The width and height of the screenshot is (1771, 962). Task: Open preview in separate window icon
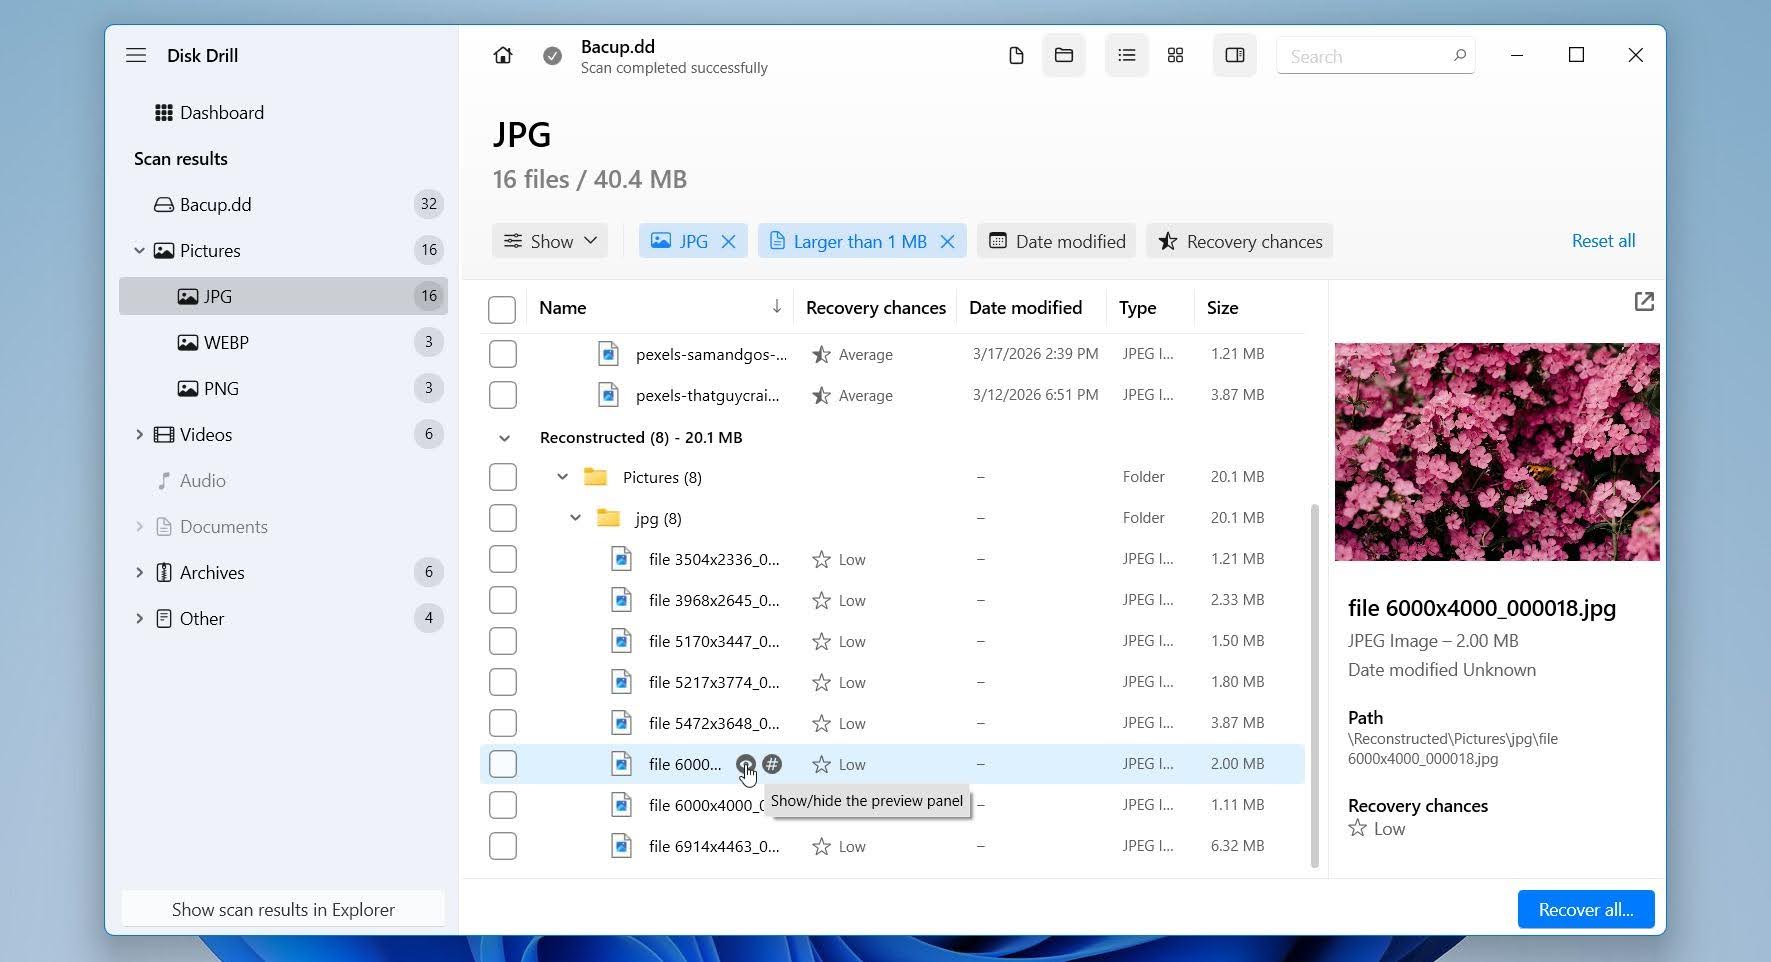click(1644, 302)
